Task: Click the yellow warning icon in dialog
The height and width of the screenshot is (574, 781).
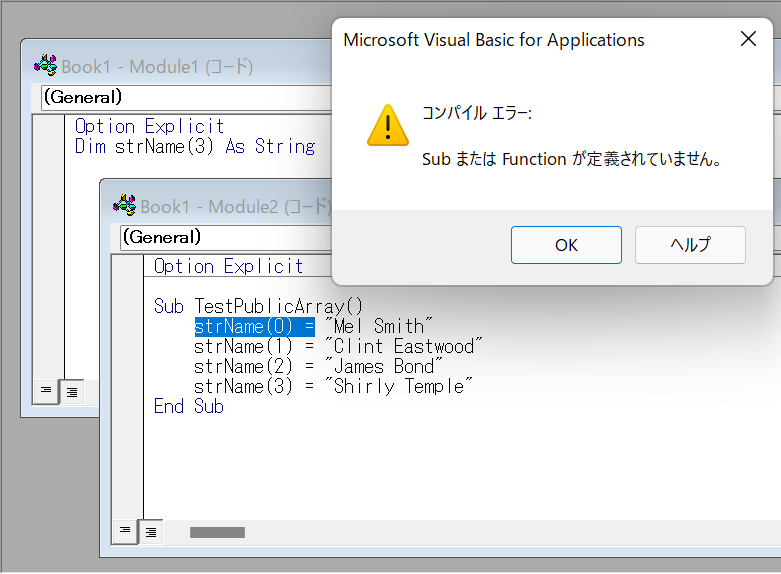Action: (388, 125)
